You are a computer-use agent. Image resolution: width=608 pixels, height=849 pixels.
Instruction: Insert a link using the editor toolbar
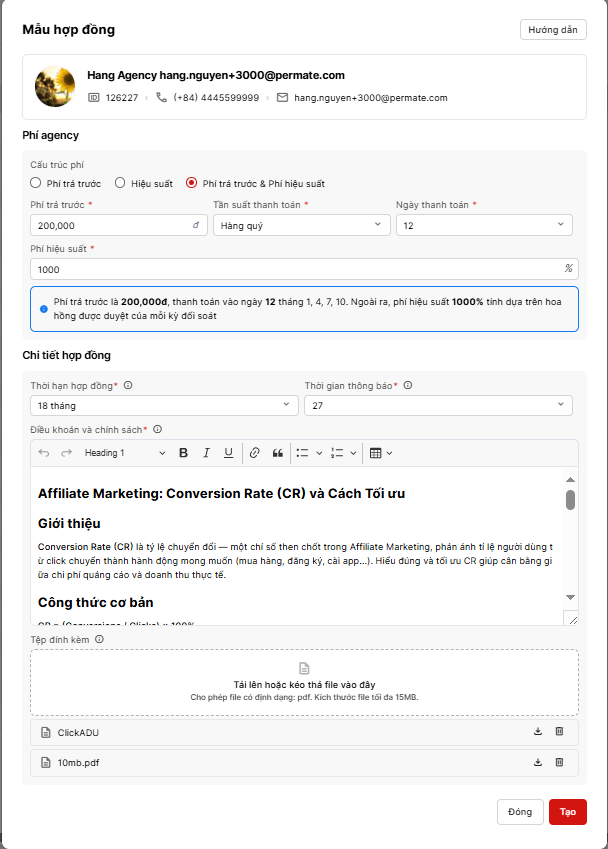point(254,453)
